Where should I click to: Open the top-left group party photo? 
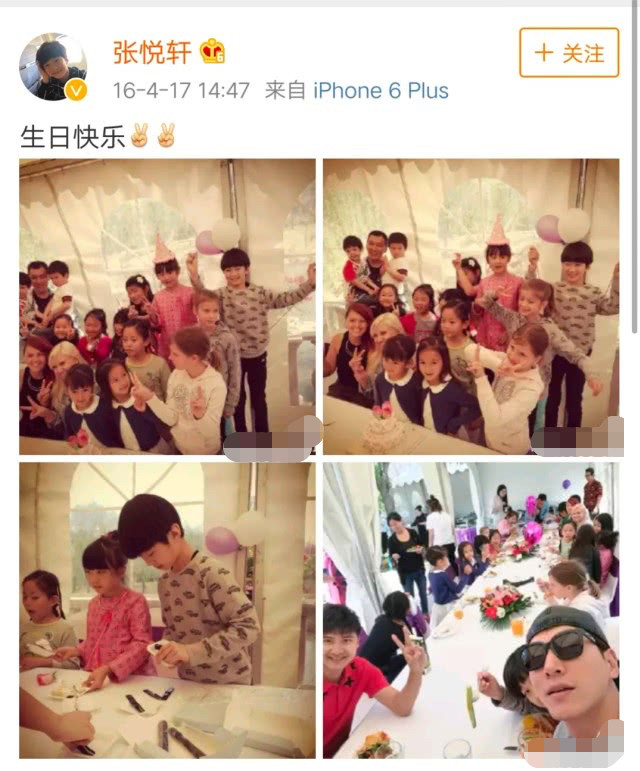click(x=167, y=306)
